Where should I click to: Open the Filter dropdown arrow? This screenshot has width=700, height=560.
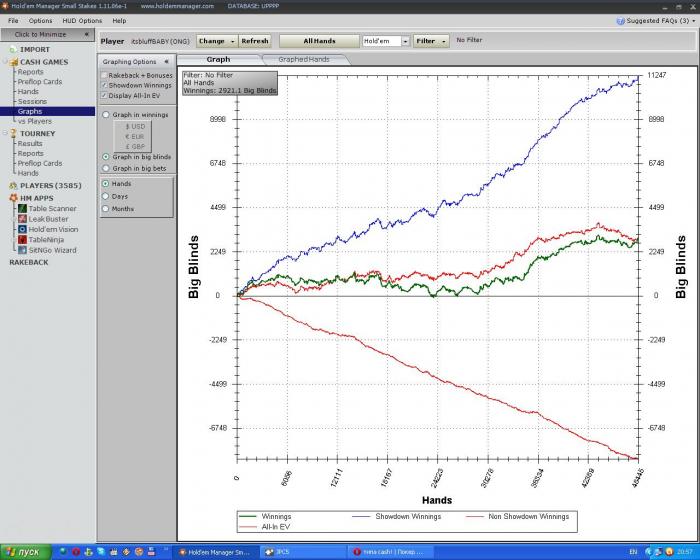pos(444,41)
